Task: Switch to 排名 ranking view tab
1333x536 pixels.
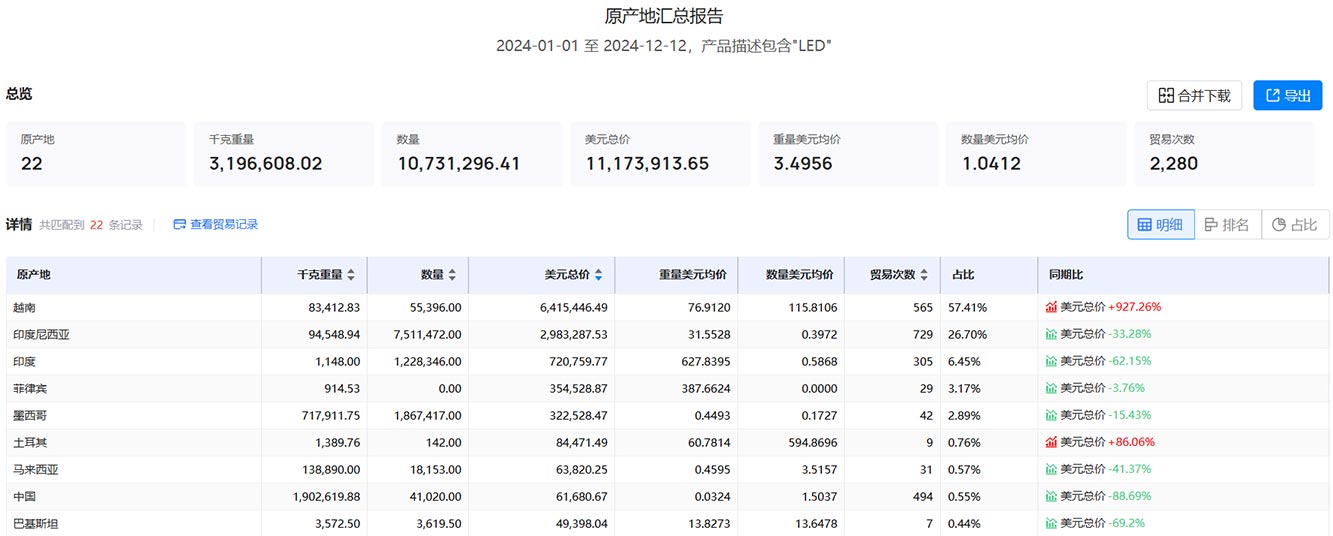Action: point(1227,225)
